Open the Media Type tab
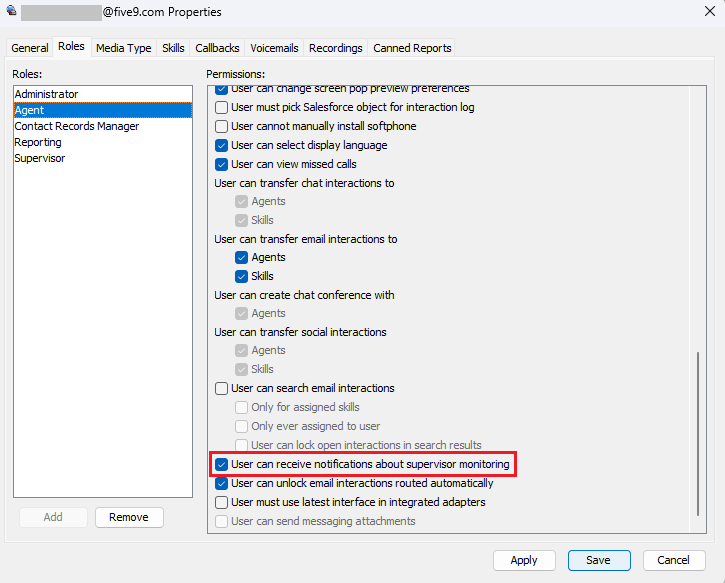The image size is (725, 583). pos(123,48)
